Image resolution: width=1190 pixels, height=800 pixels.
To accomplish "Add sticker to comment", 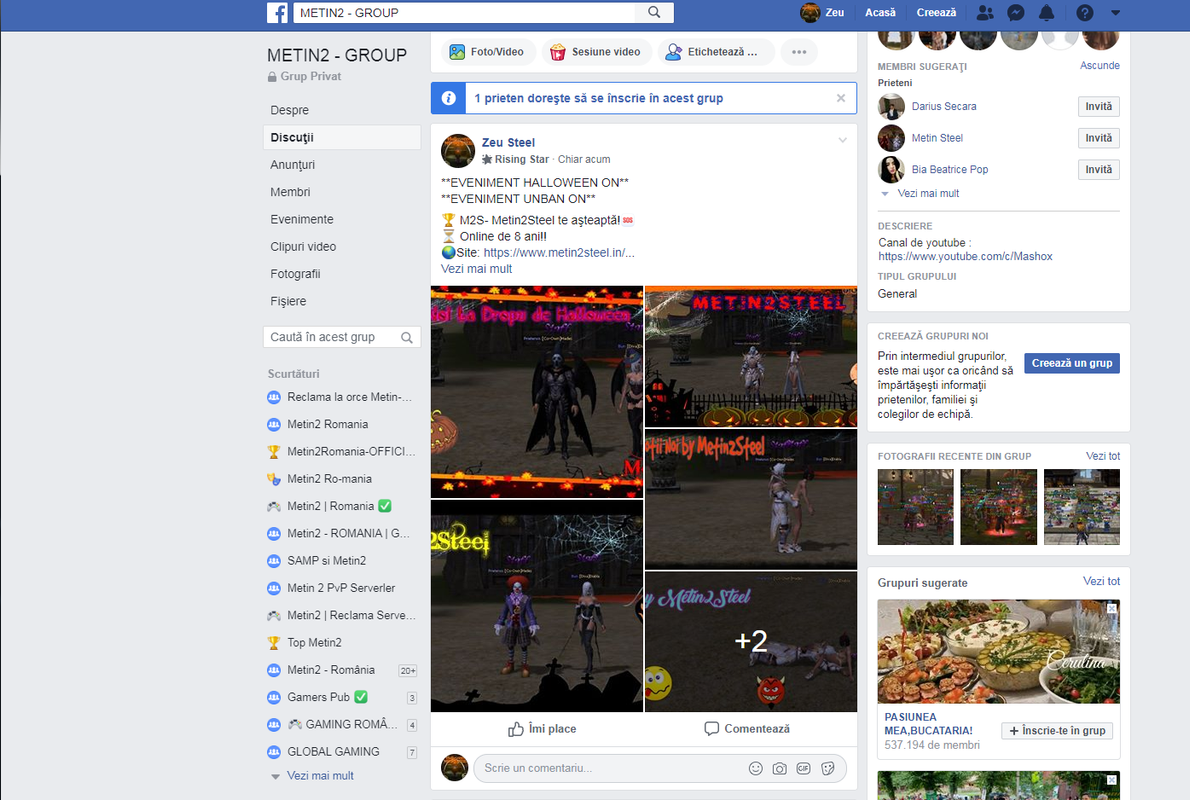I will tap(828, 768).
